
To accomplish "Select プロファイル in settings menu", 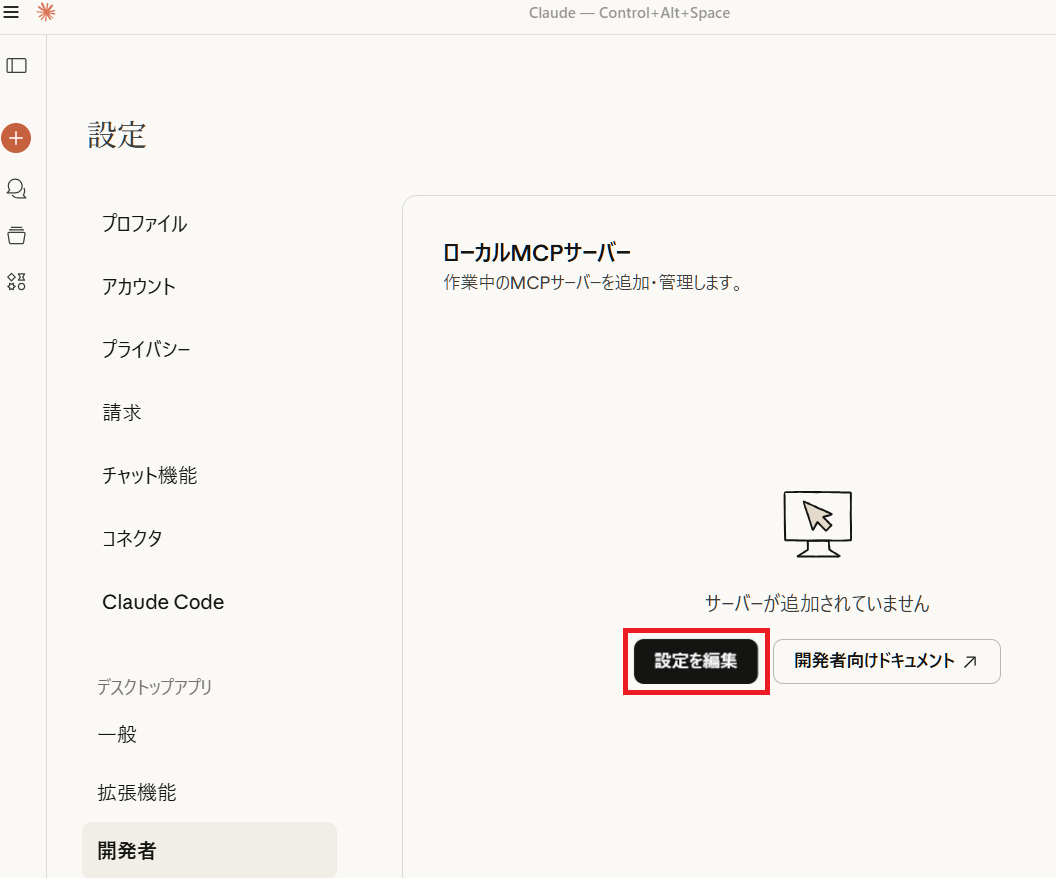I will pyautogui.click(x=144, y=224).
